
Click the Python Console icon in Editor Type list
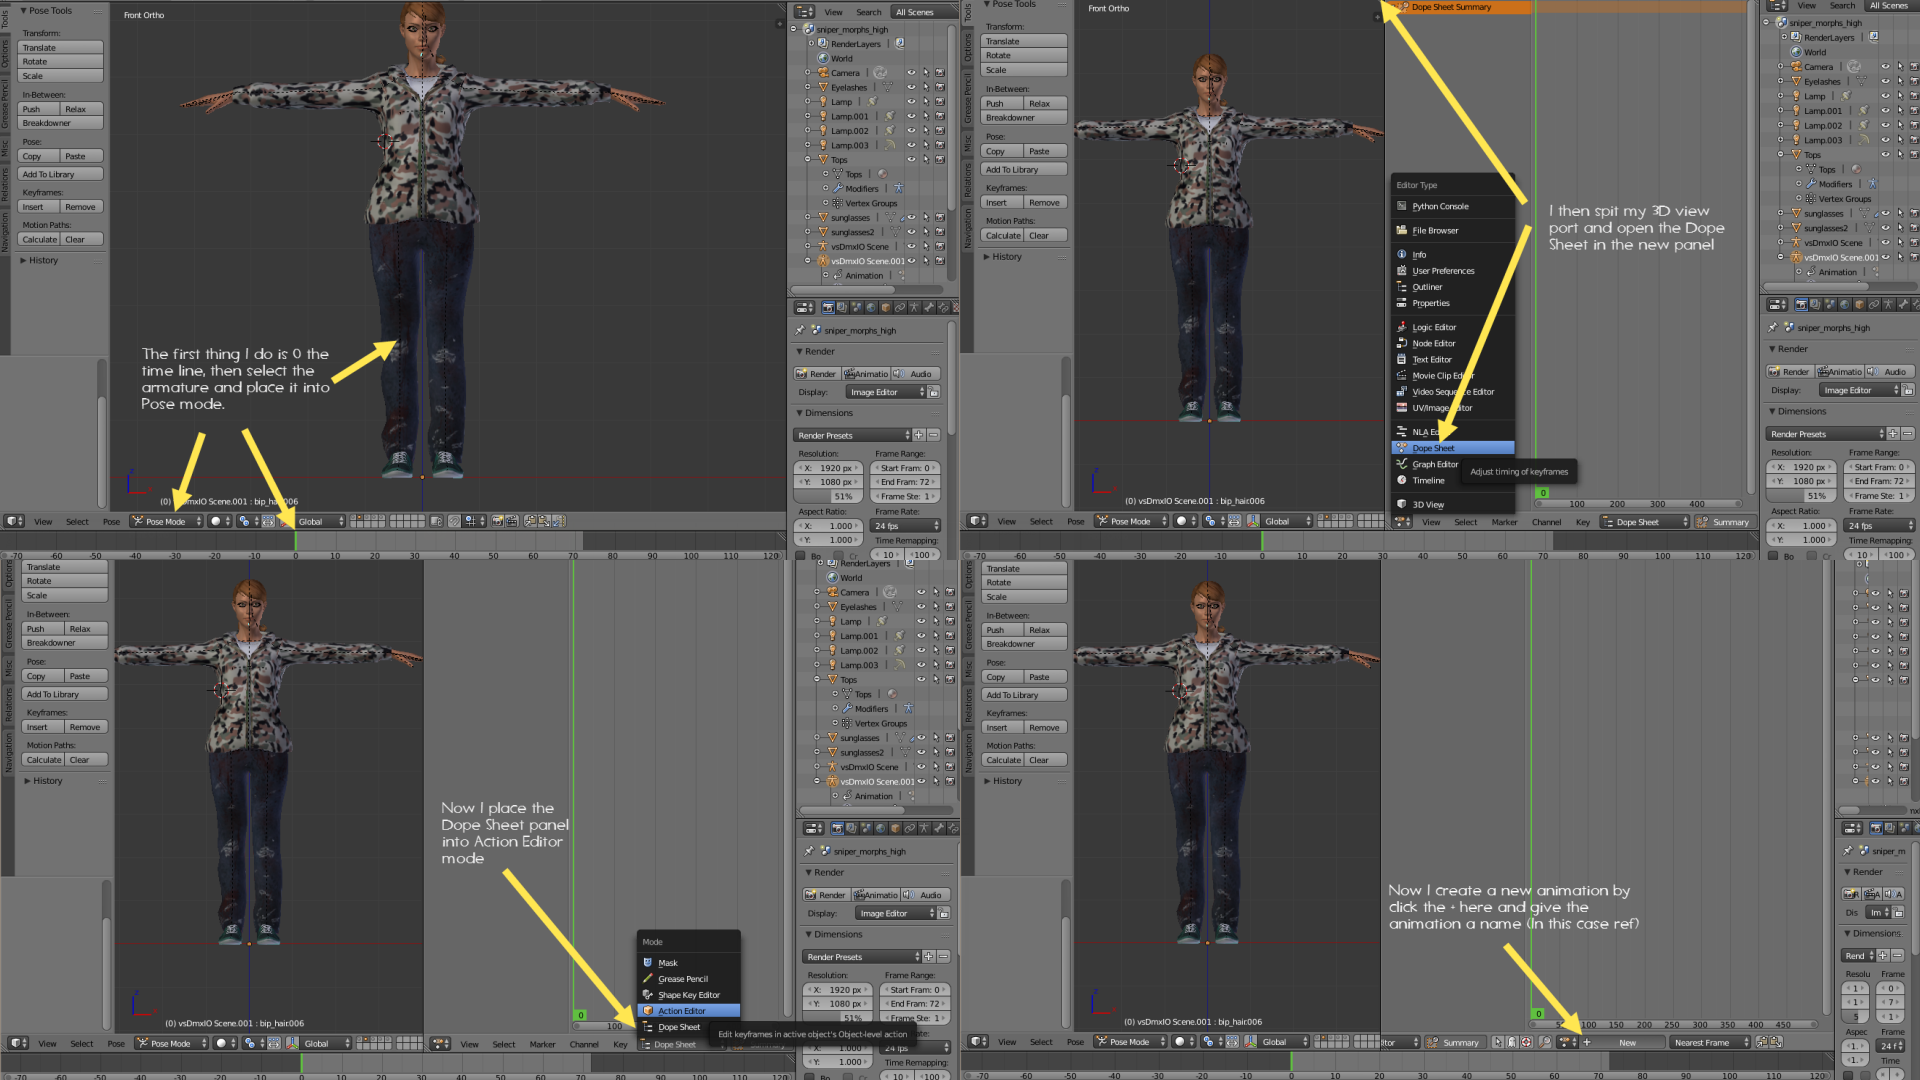click(x=1402, y=206)
